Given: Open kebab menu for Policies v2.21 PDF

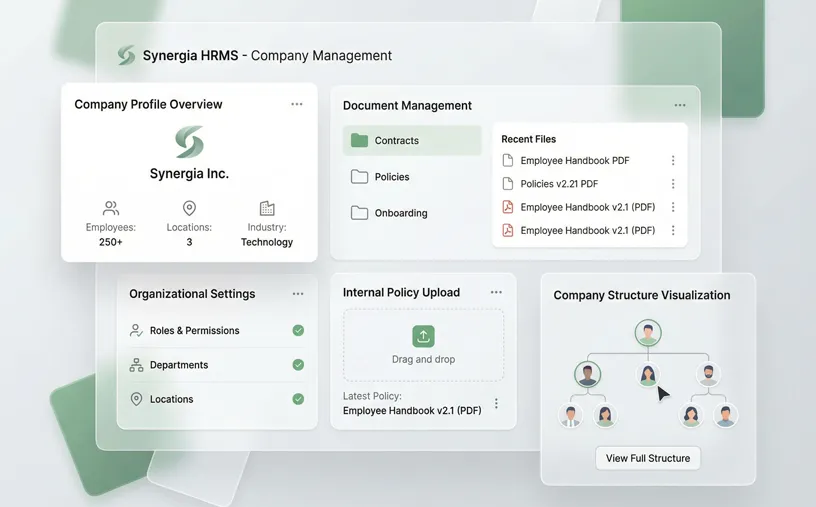Looking at the screenshot, I should [673, 184].
